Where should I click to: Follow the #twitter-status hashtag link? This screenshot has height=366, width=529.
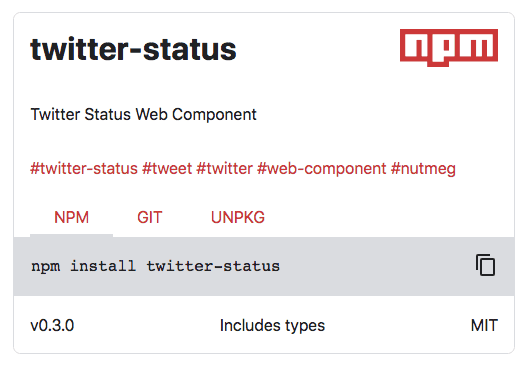tap(84, 168)
